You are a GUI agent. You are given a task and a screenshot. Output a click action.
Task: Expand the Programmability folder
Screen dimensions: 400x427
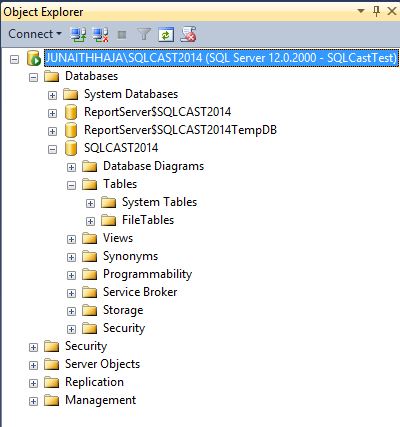(x=71, y=275)
